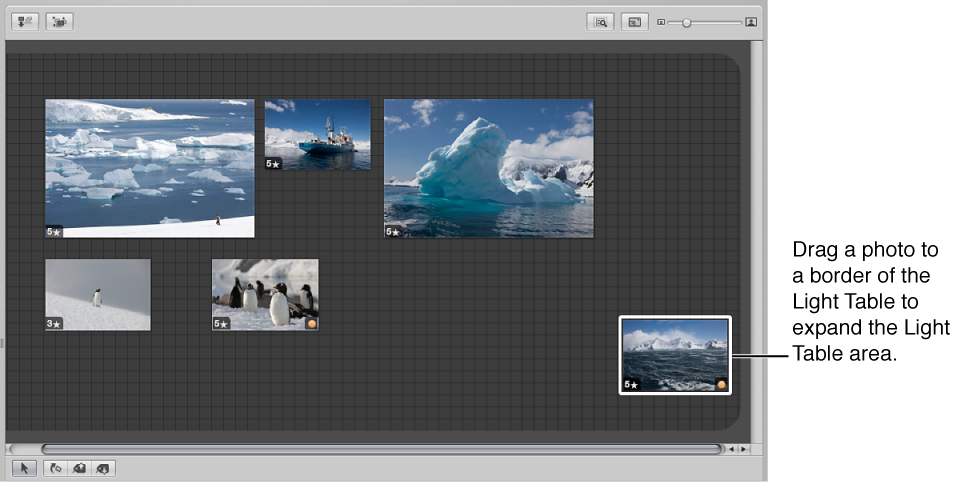This screenshot has width=960, height=482.
Task: Select the arrow Selection tool
Action: pyautogui.click(x=25, y=467)
